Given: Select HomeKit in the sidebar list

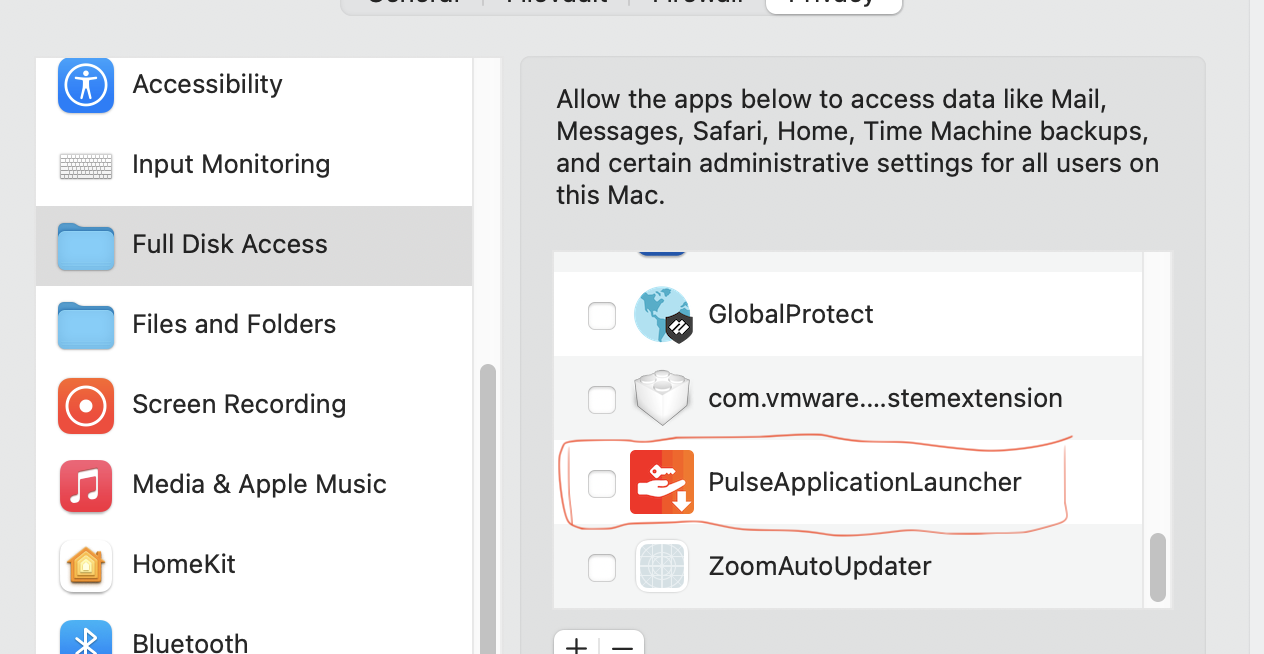Looking at the screenshot, I should [254, 565].
